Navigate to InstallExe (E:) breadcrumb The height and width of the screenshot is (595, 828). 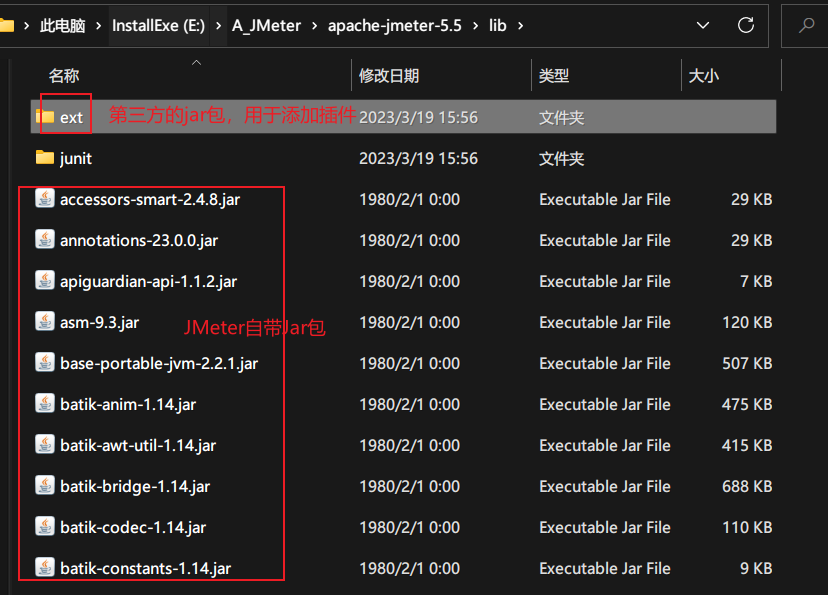tap(158, 25)
